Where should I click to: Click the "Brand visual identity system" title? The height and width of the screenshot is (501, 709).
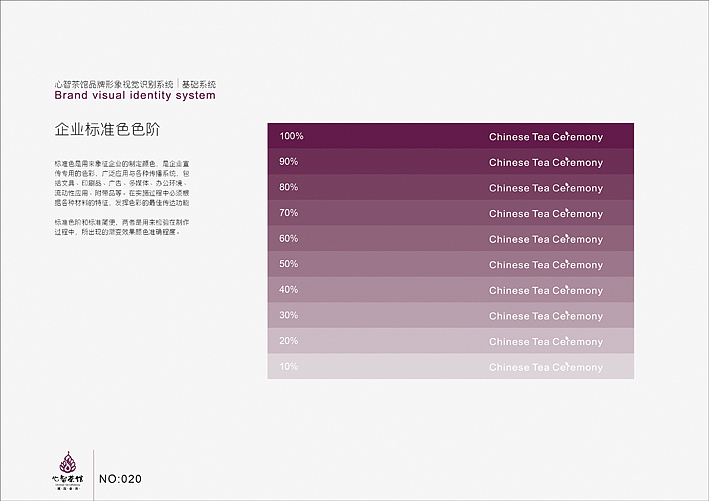[134, 96]
